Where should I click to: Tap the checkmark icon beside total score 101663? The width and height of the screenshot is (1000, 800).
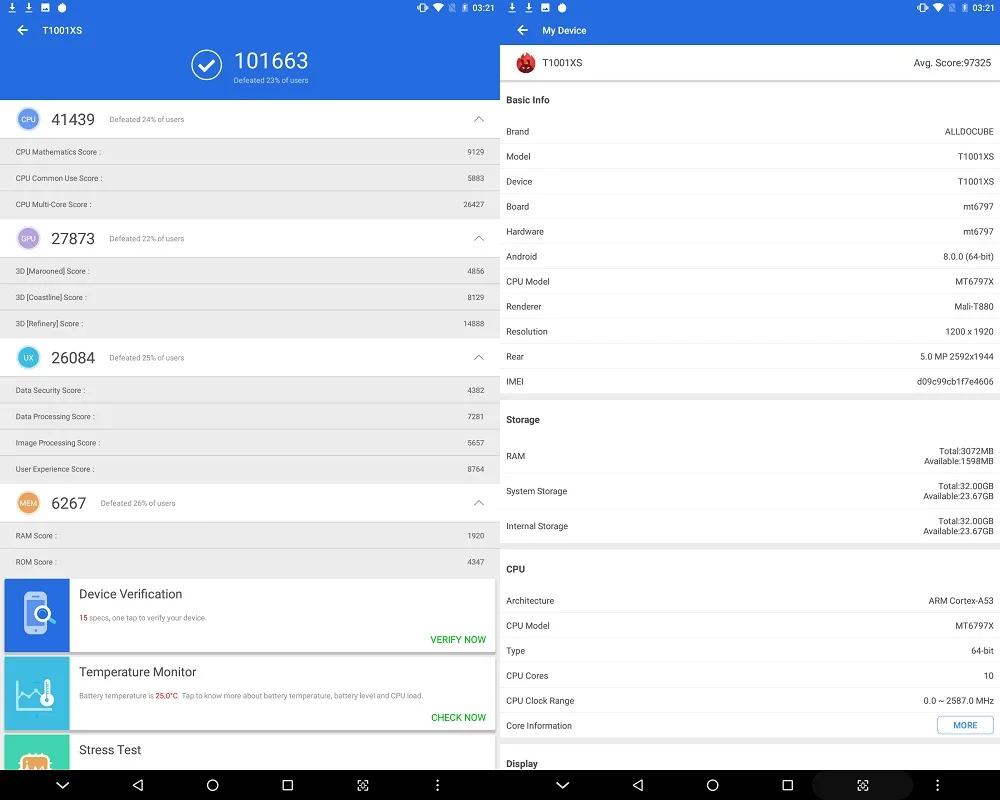pyautogui.click(x=207, y=65)
